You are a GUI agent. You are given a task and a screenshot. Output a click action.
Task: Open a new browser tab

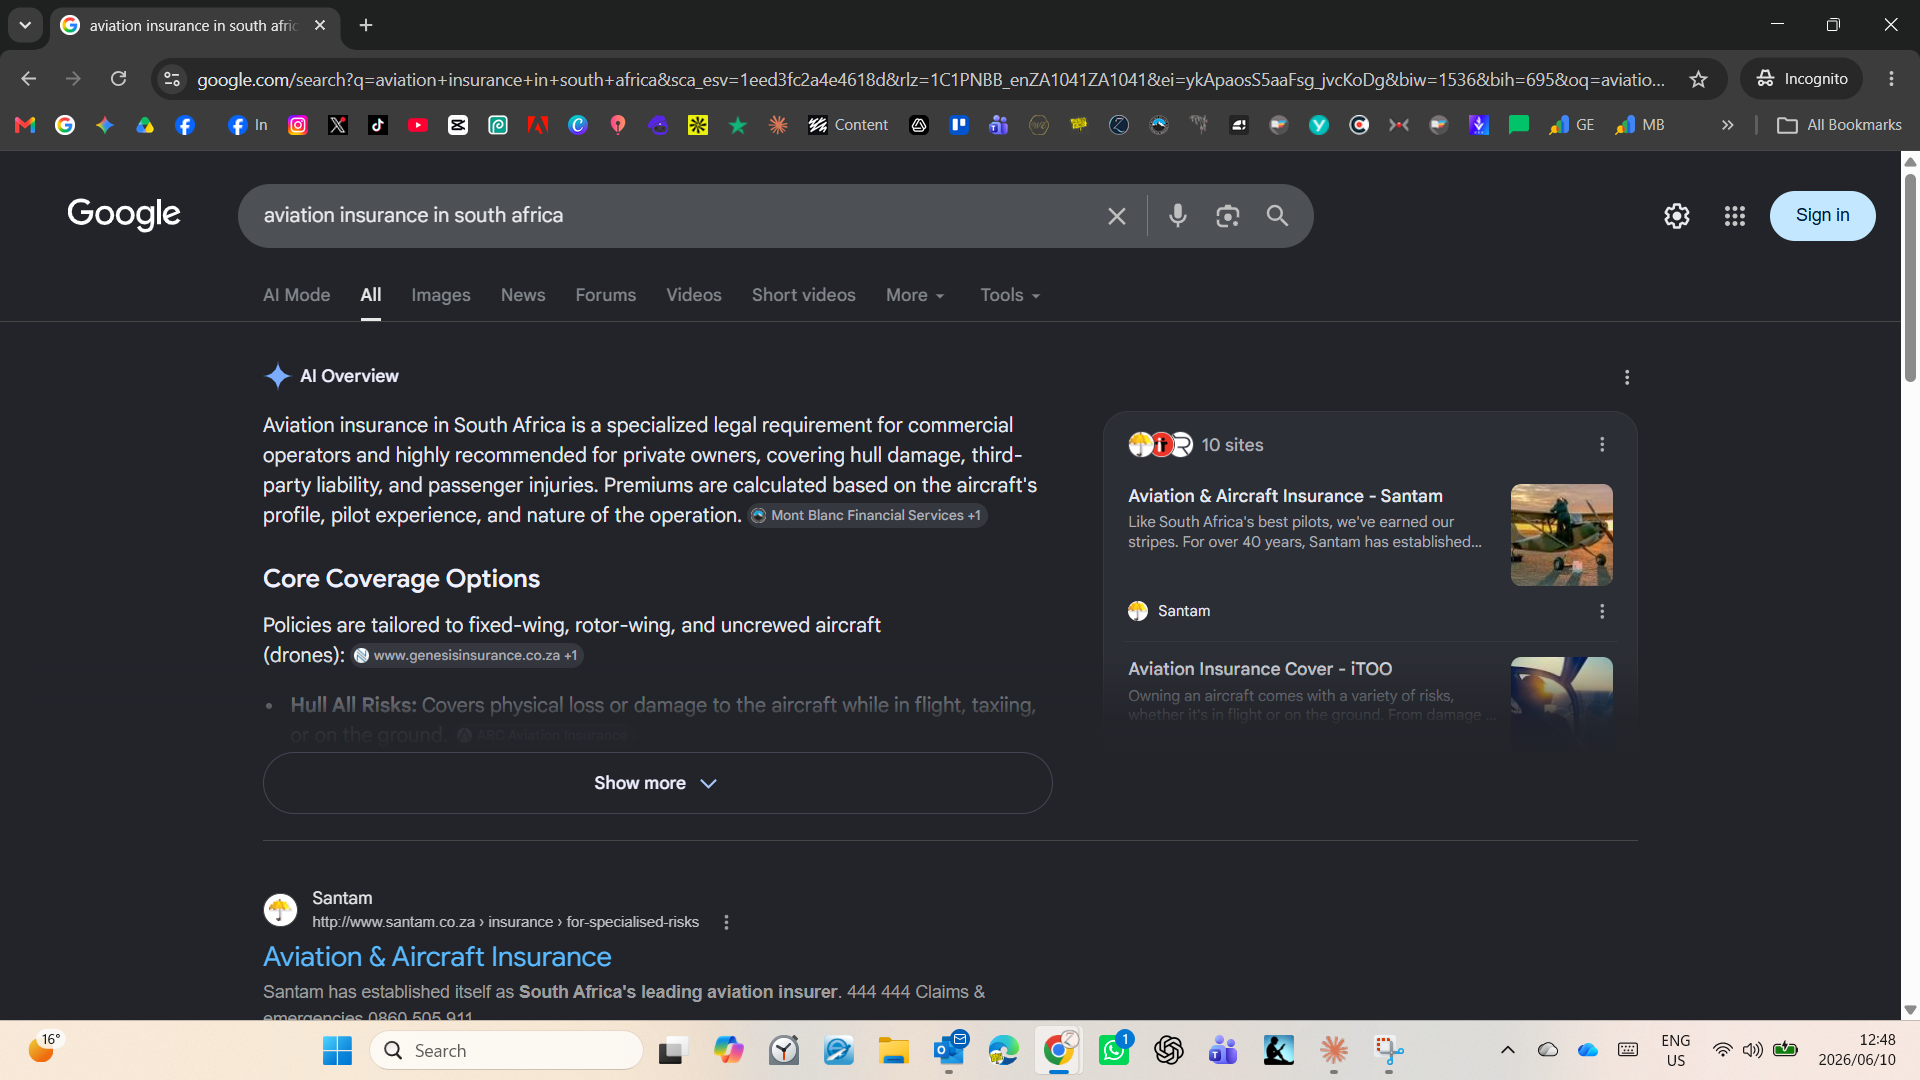coord(366,25)
